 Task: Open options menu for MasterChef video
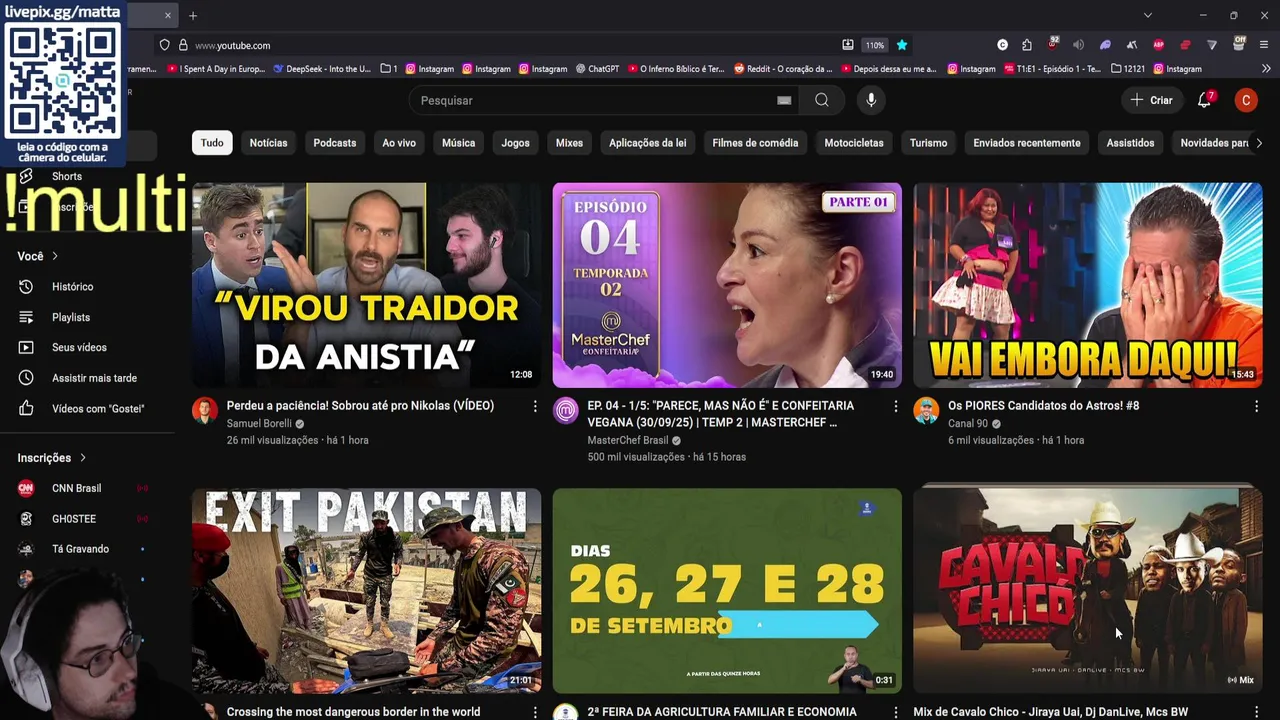point(895,407)
